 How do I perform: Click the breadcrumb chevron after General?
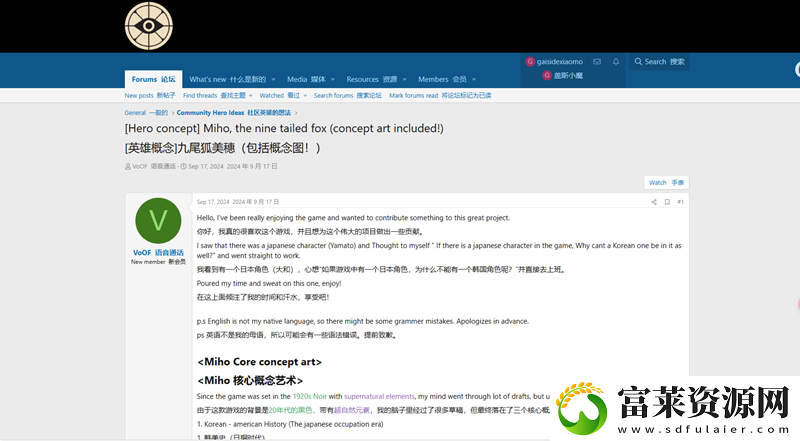click(173, 113)
